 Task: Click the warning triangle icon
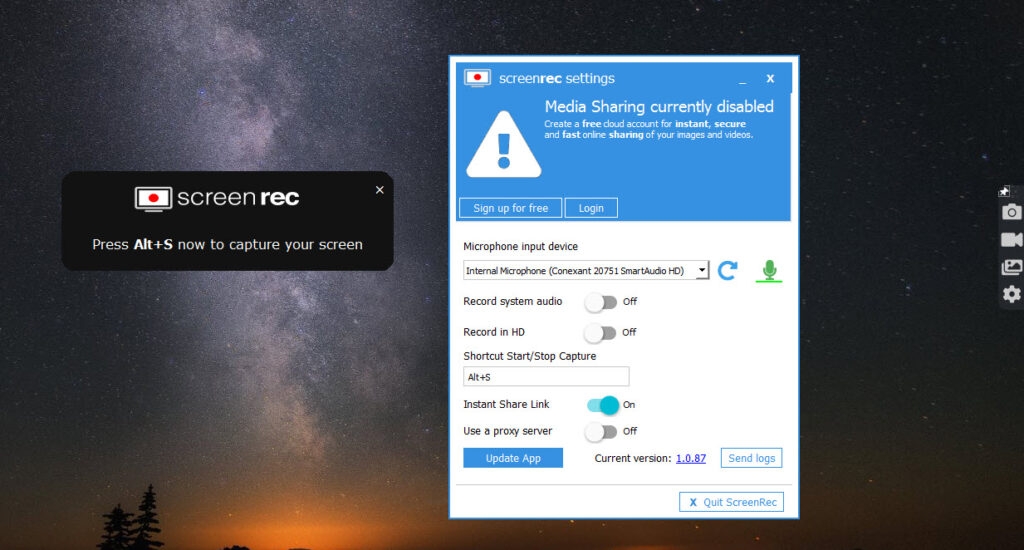(x=504, y=144)
